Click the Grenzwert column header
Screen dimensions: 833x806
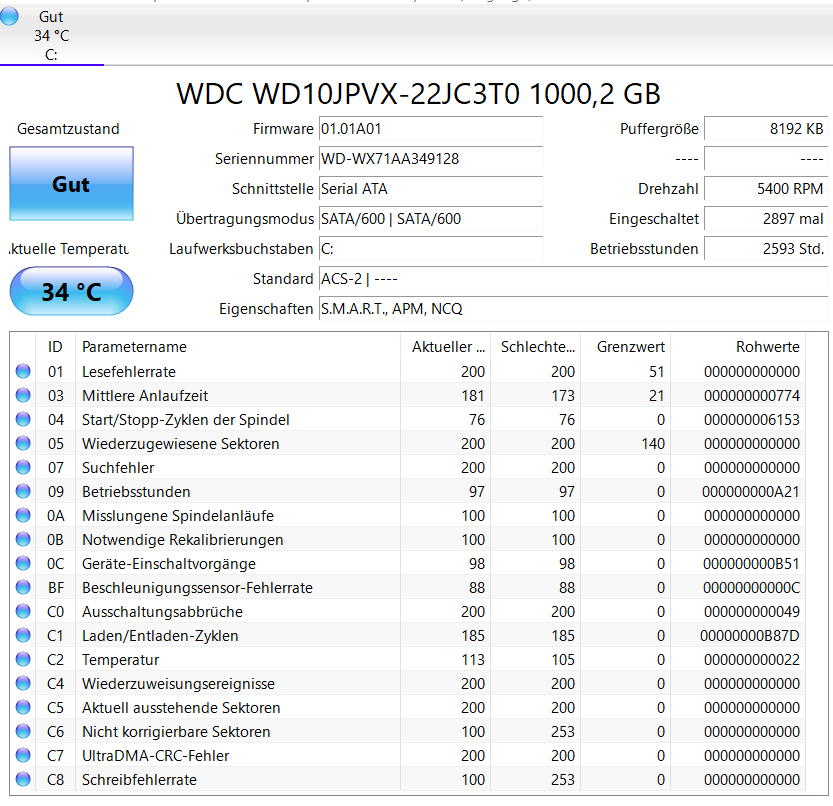(626, 347)
